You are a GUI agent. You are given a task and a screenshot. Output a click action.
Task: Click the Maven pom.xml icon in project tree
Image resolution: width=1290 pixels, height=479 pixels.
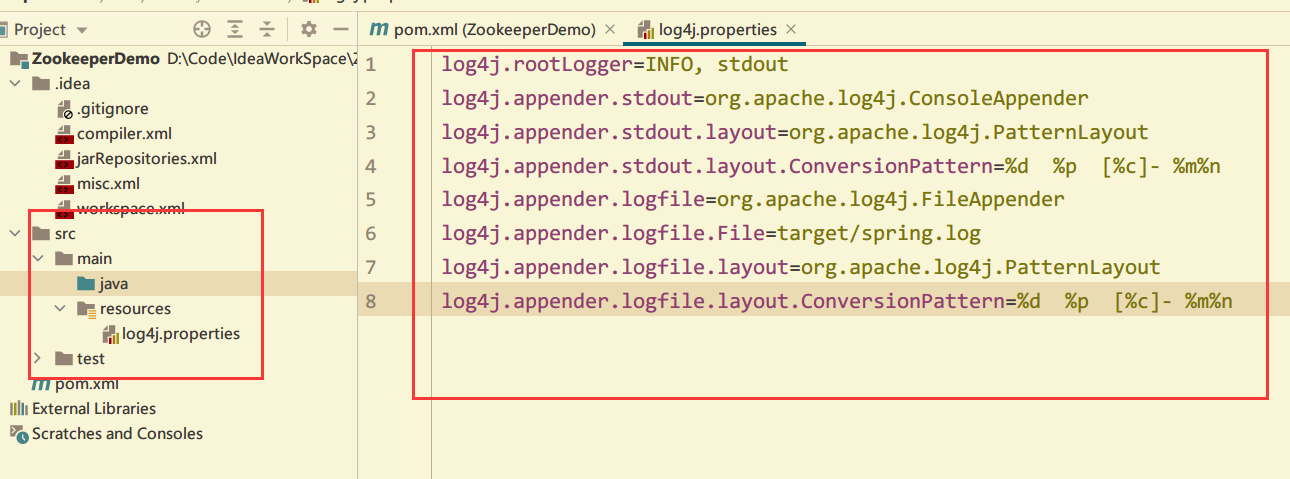point(41,384)
